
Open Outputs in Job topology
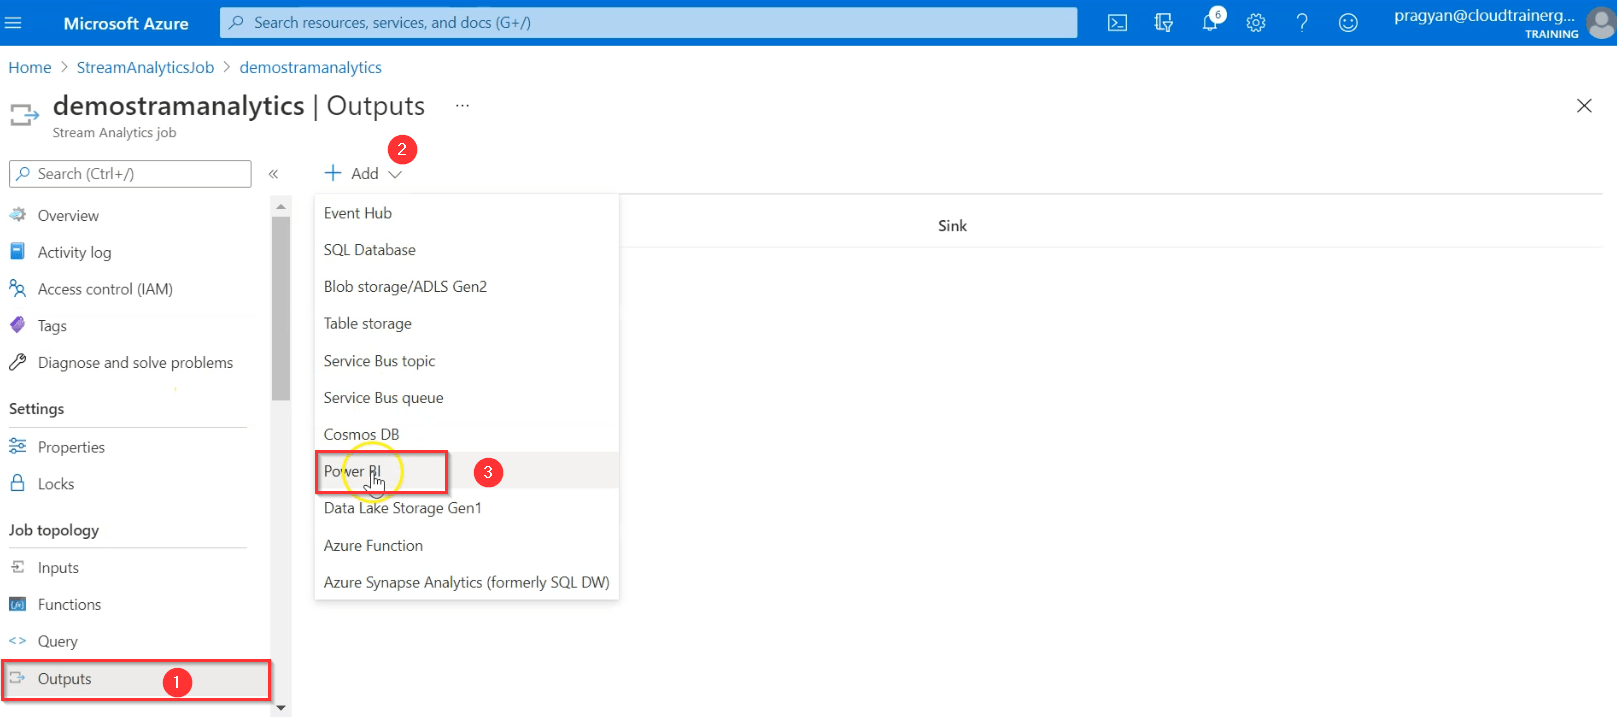[x=65, y=679]
